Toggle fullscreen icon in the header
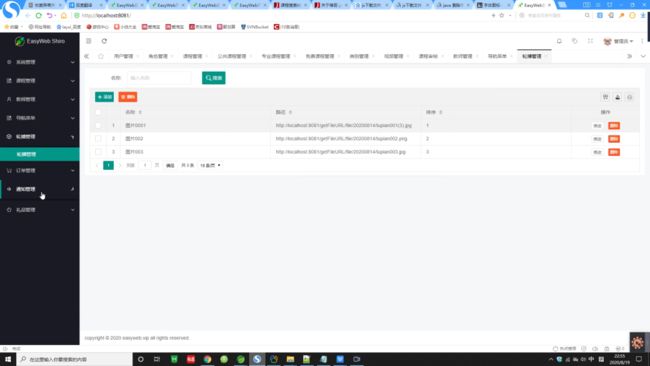Image resolution: width=650 pixels, height=366 pixels. point(590,41)
